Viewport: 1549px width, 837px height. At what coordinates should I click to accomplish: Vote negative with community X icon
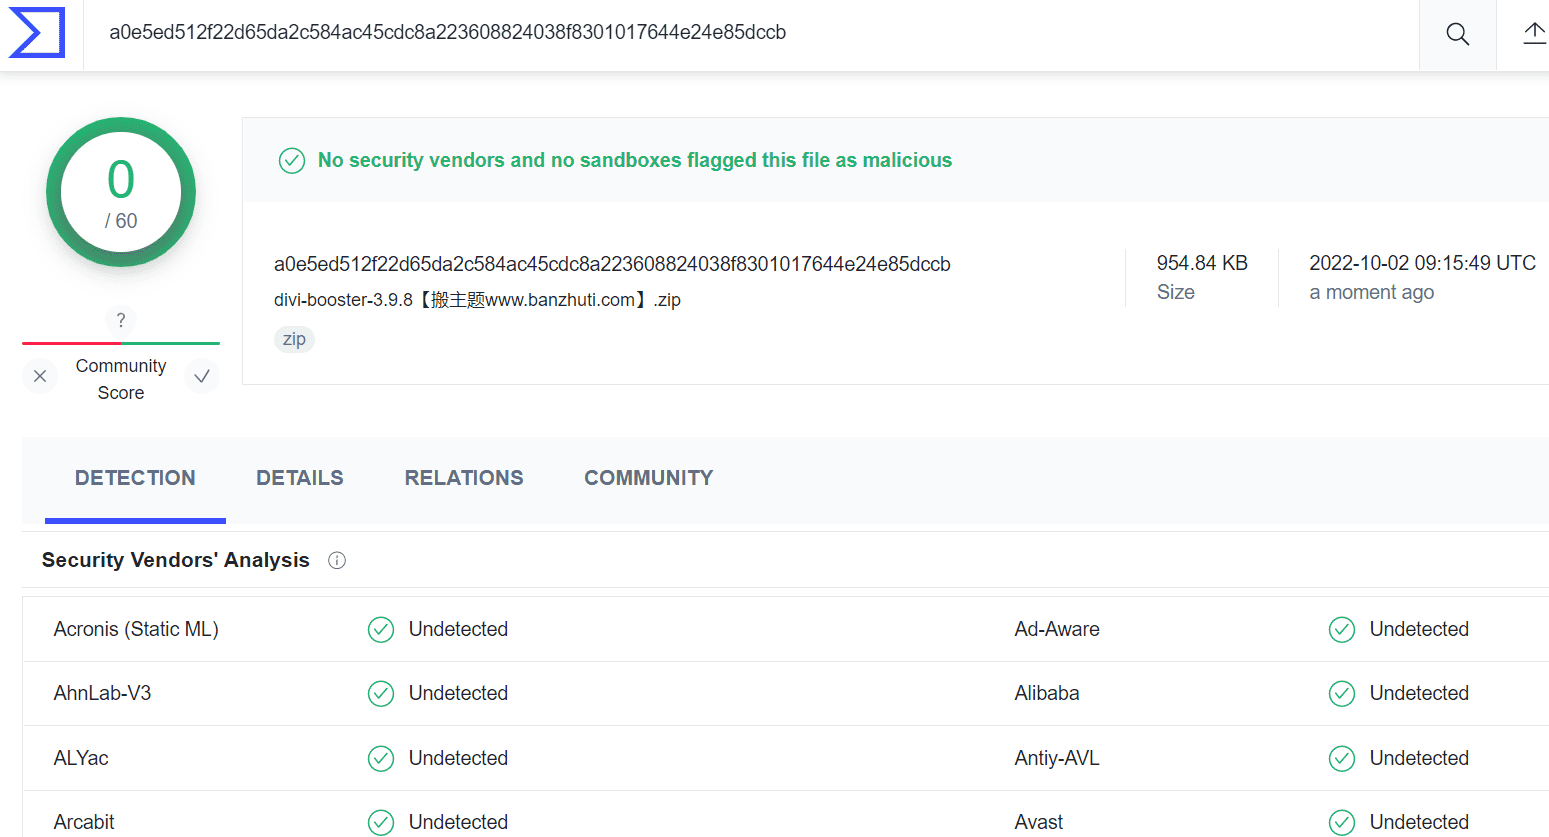pyautogui.click(x=40, y=376)
